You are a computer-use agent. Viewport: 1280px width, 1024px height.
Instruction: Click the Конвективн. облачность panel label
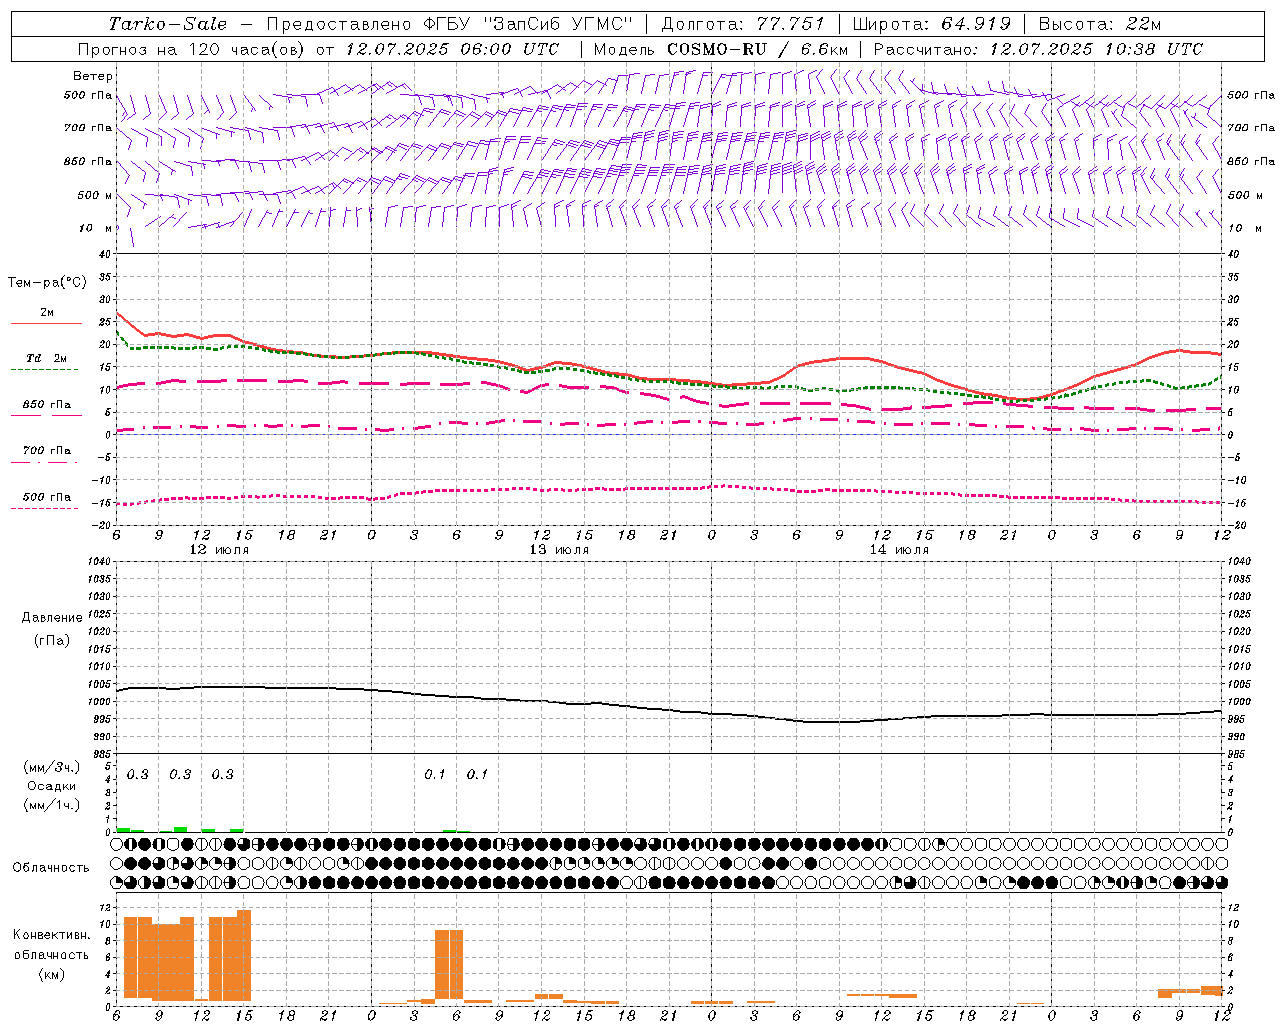coord(51,954)
